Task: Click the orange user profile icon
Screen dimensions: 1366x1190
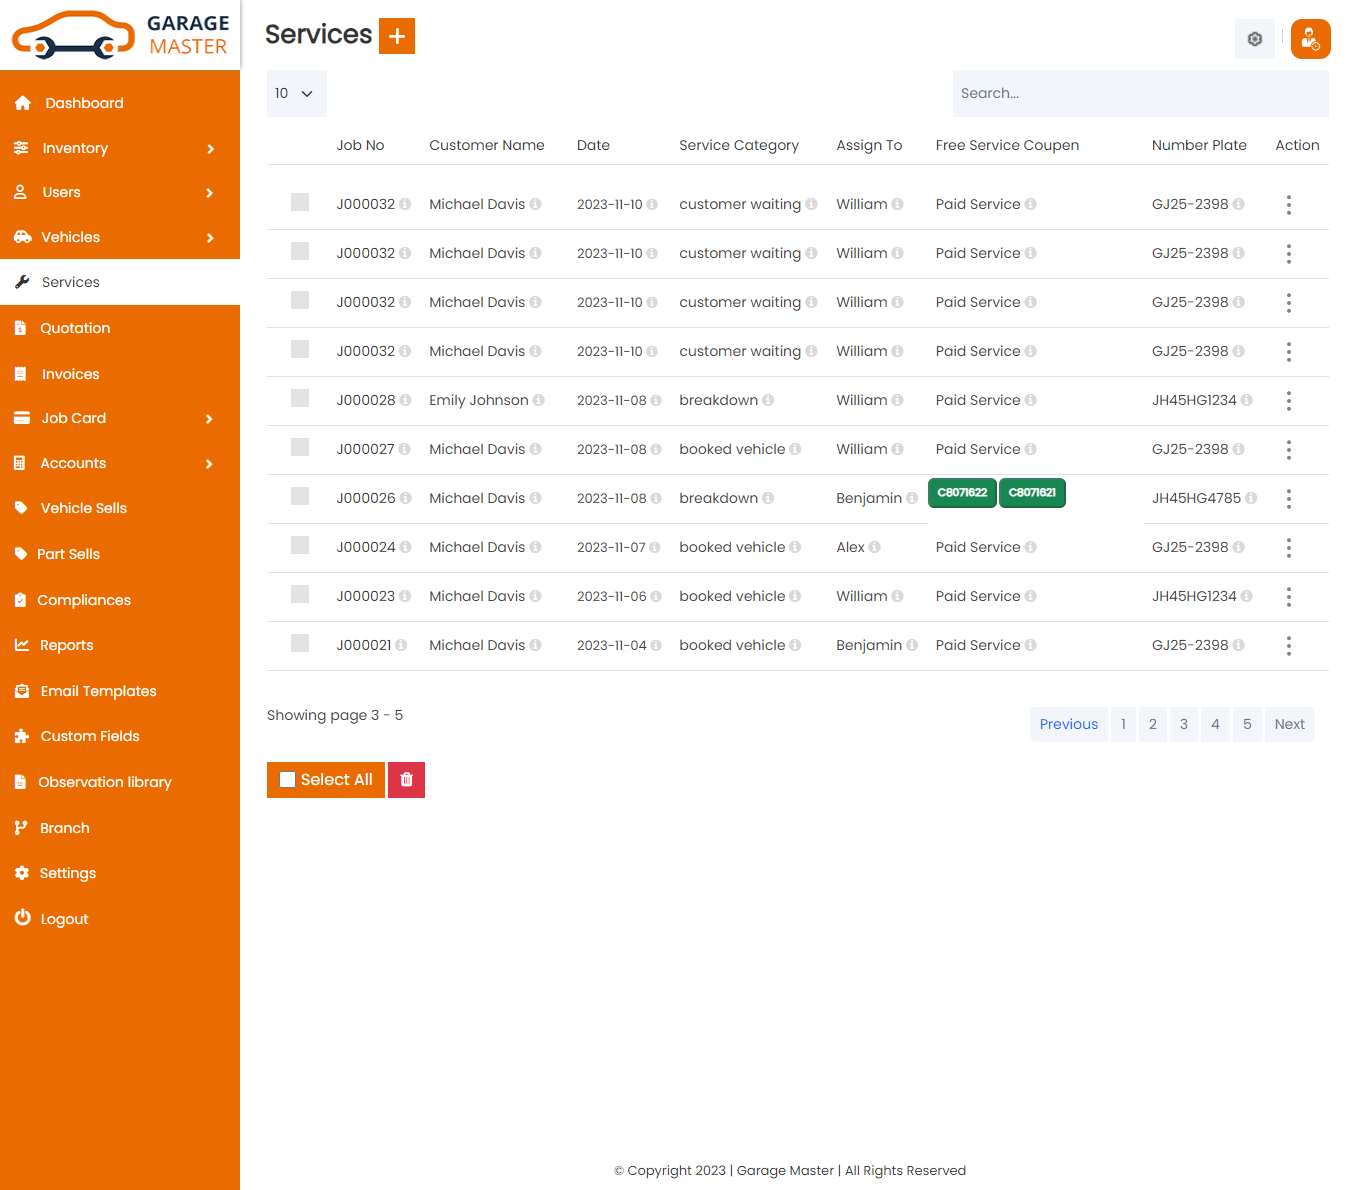Action: coord(1310,39)
